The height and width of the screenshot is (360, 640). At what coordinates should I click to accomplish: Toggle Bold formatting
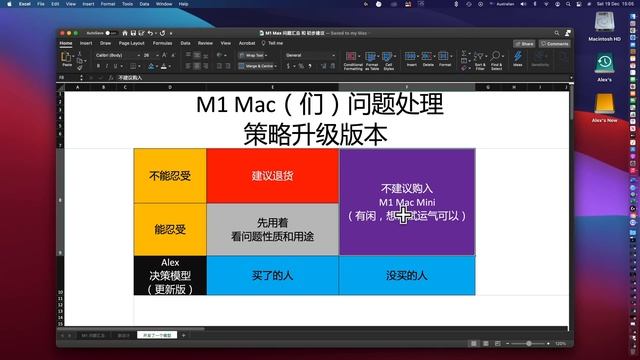(x=98, y=66)
